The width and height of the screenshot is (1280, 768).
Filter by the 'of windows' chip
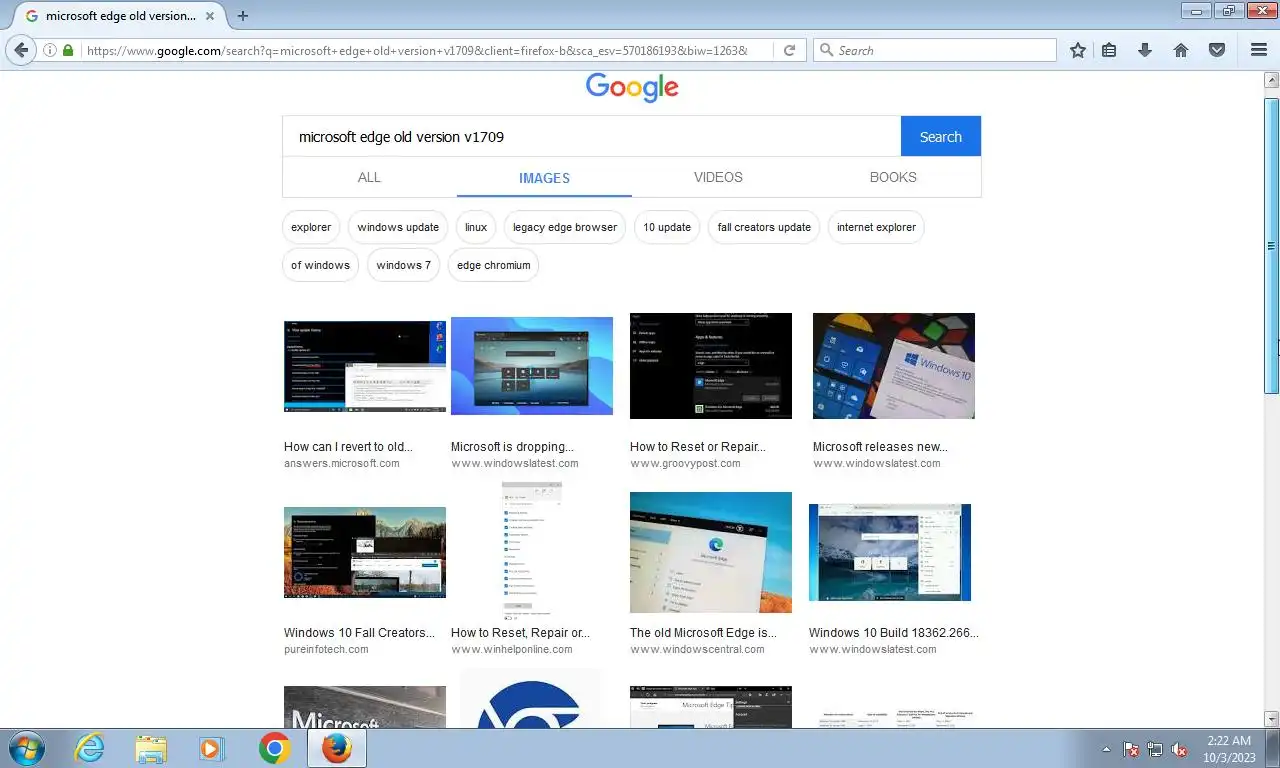[320, 265]
